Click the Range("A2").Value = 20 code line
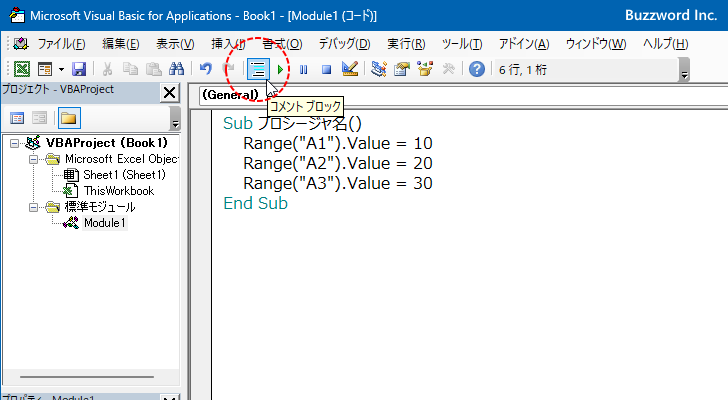Image resolution: width=728 pixels, height=400 pixels. (338, 163)
